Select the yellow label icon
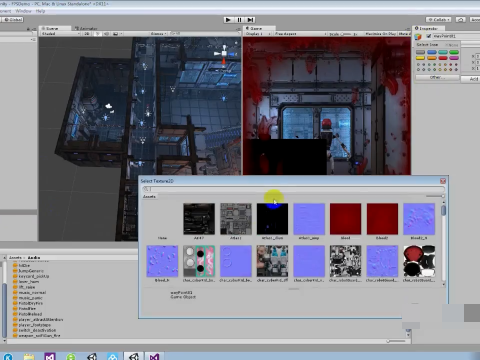The width and height of the screenshot is (480, 360). pyautogui.click(x=420, y=58)
